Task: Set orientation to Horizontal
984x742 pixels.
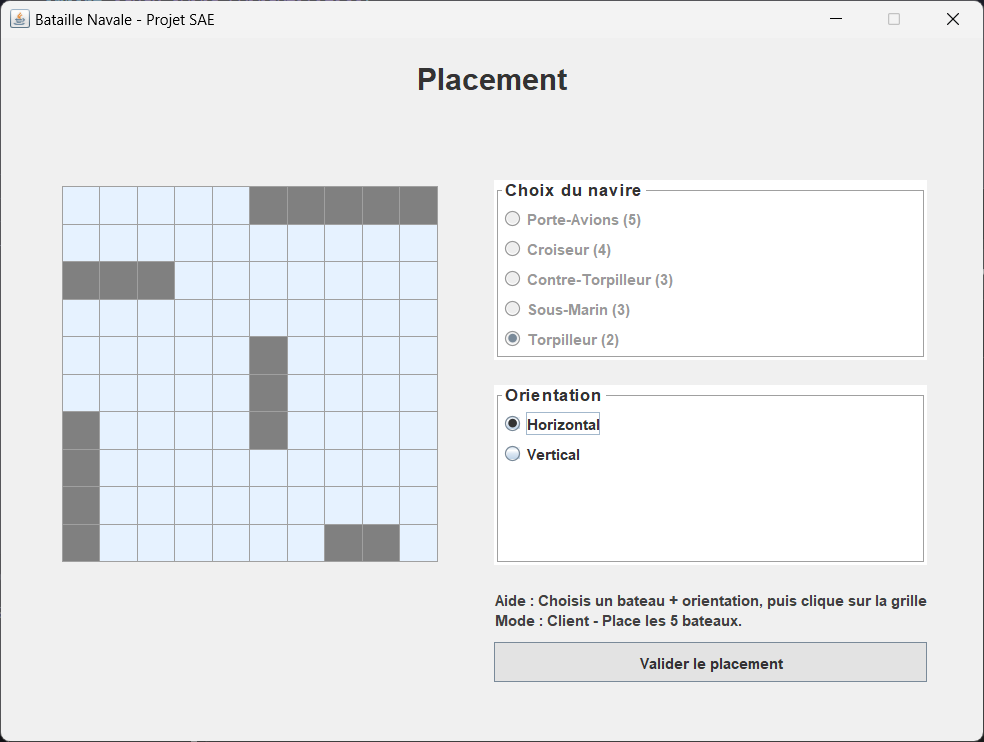Action: [511, 423]
